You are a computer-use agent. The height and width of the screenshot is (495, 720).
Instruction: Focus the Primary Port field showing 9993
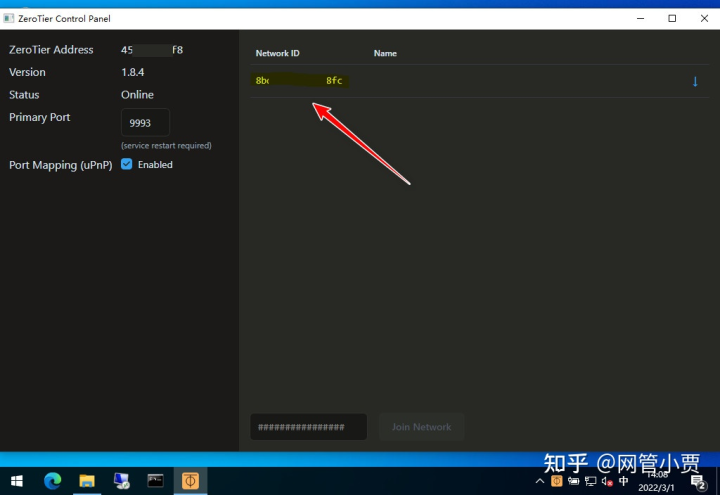coord(145,123)
